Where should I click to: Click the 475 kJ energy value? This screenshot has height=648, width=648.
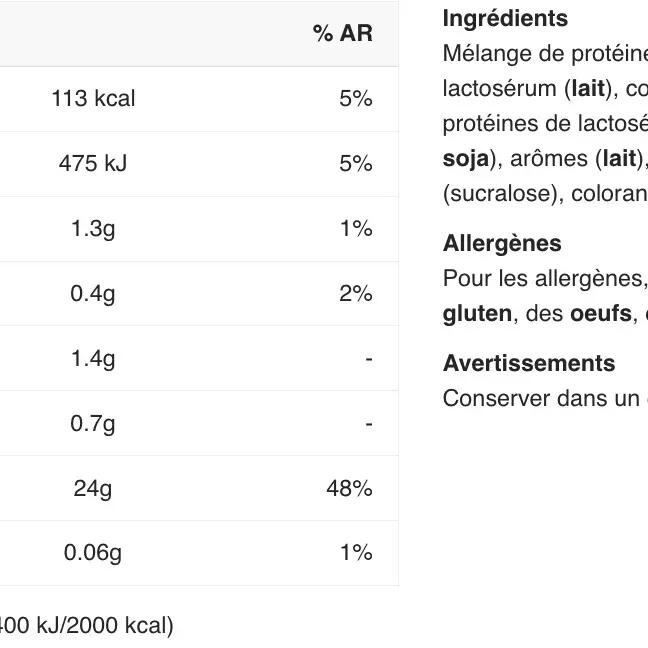(x=93, y=164)
